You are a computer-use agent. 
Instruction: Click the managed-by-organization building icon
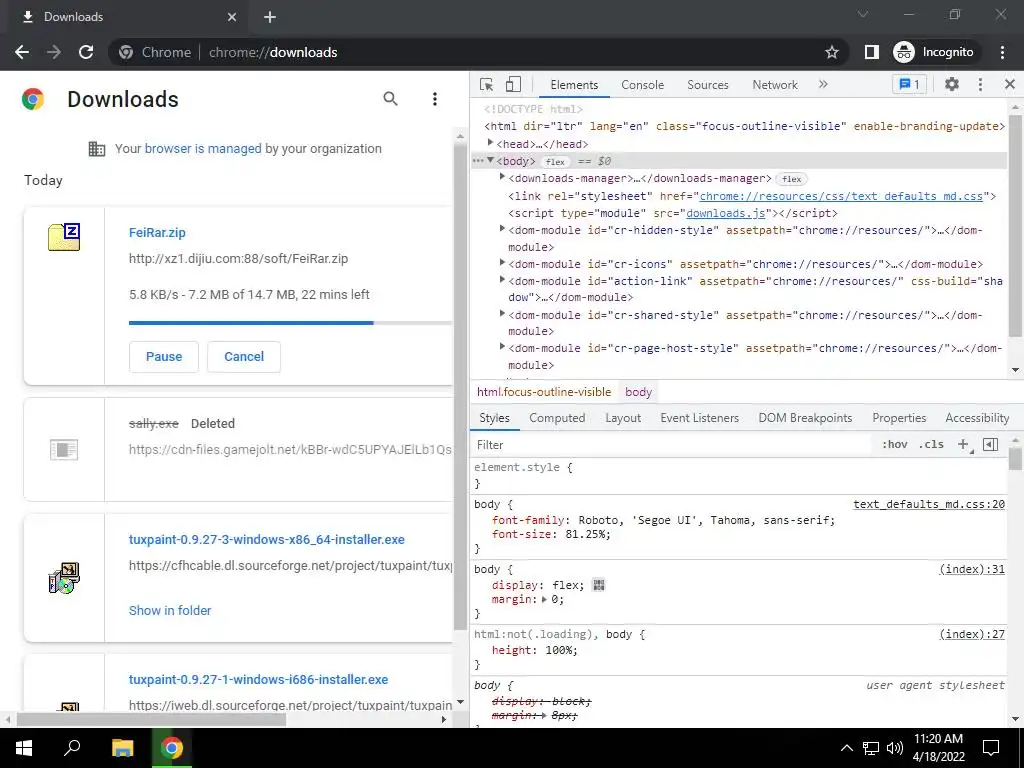pos(97,149)
